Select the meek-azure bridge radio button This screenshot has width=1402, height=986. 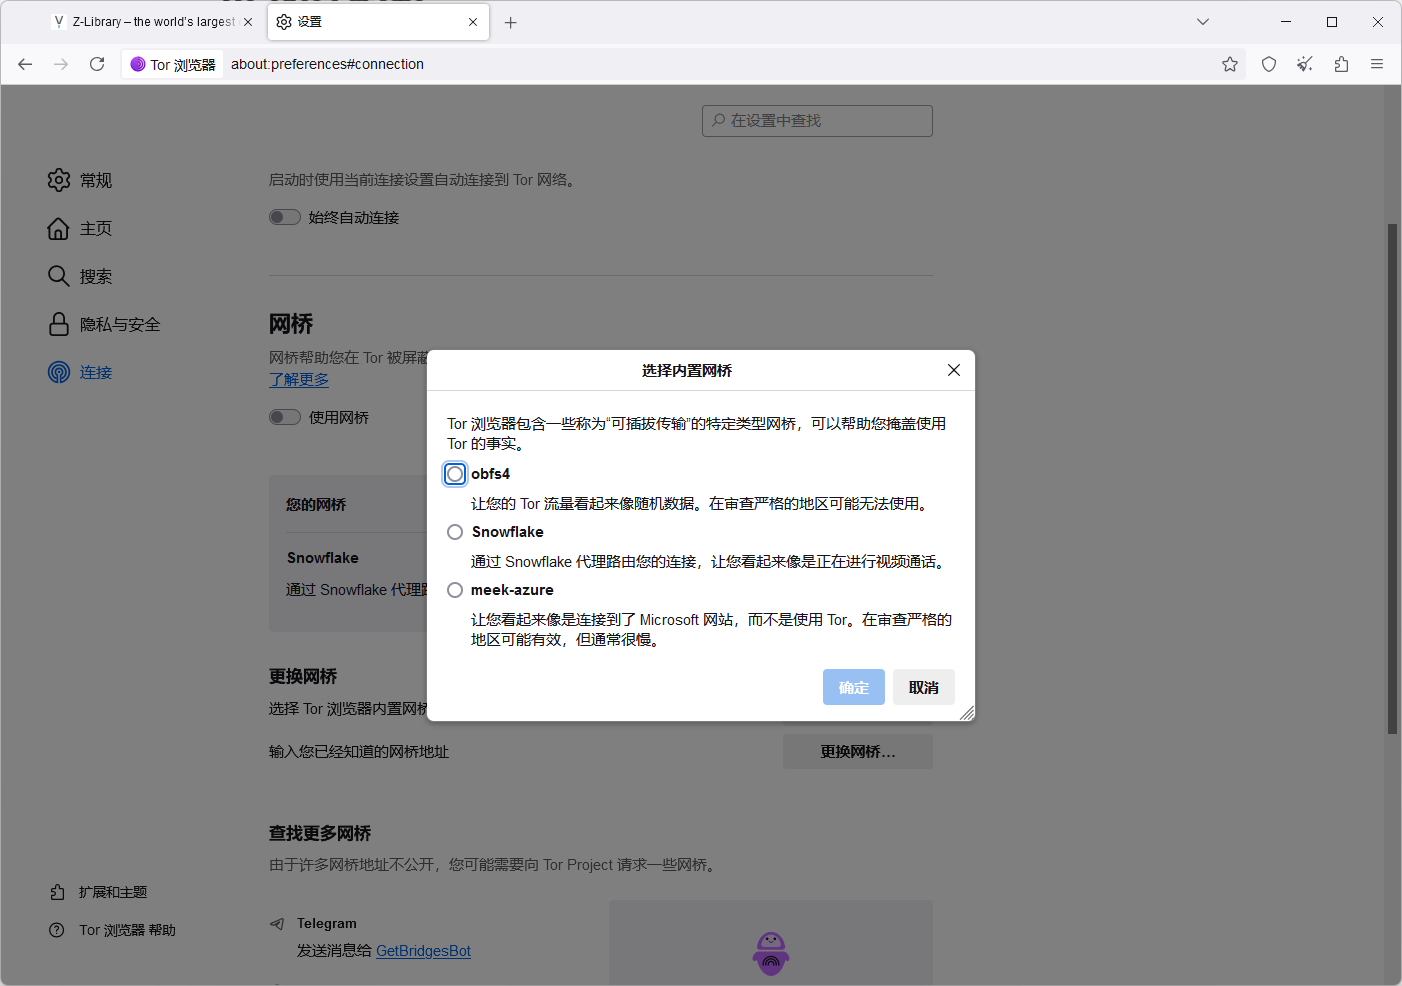click(x=455, y=590)
